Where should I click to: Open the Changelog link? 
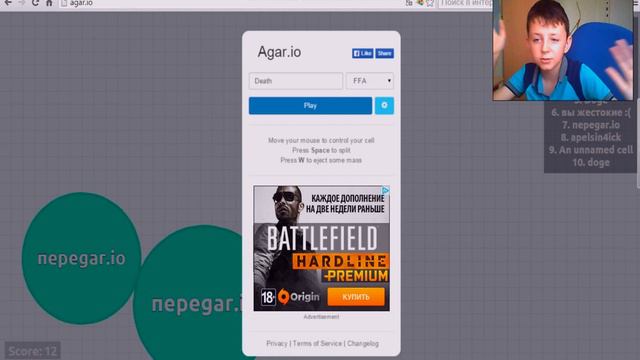tap(363, 344)
